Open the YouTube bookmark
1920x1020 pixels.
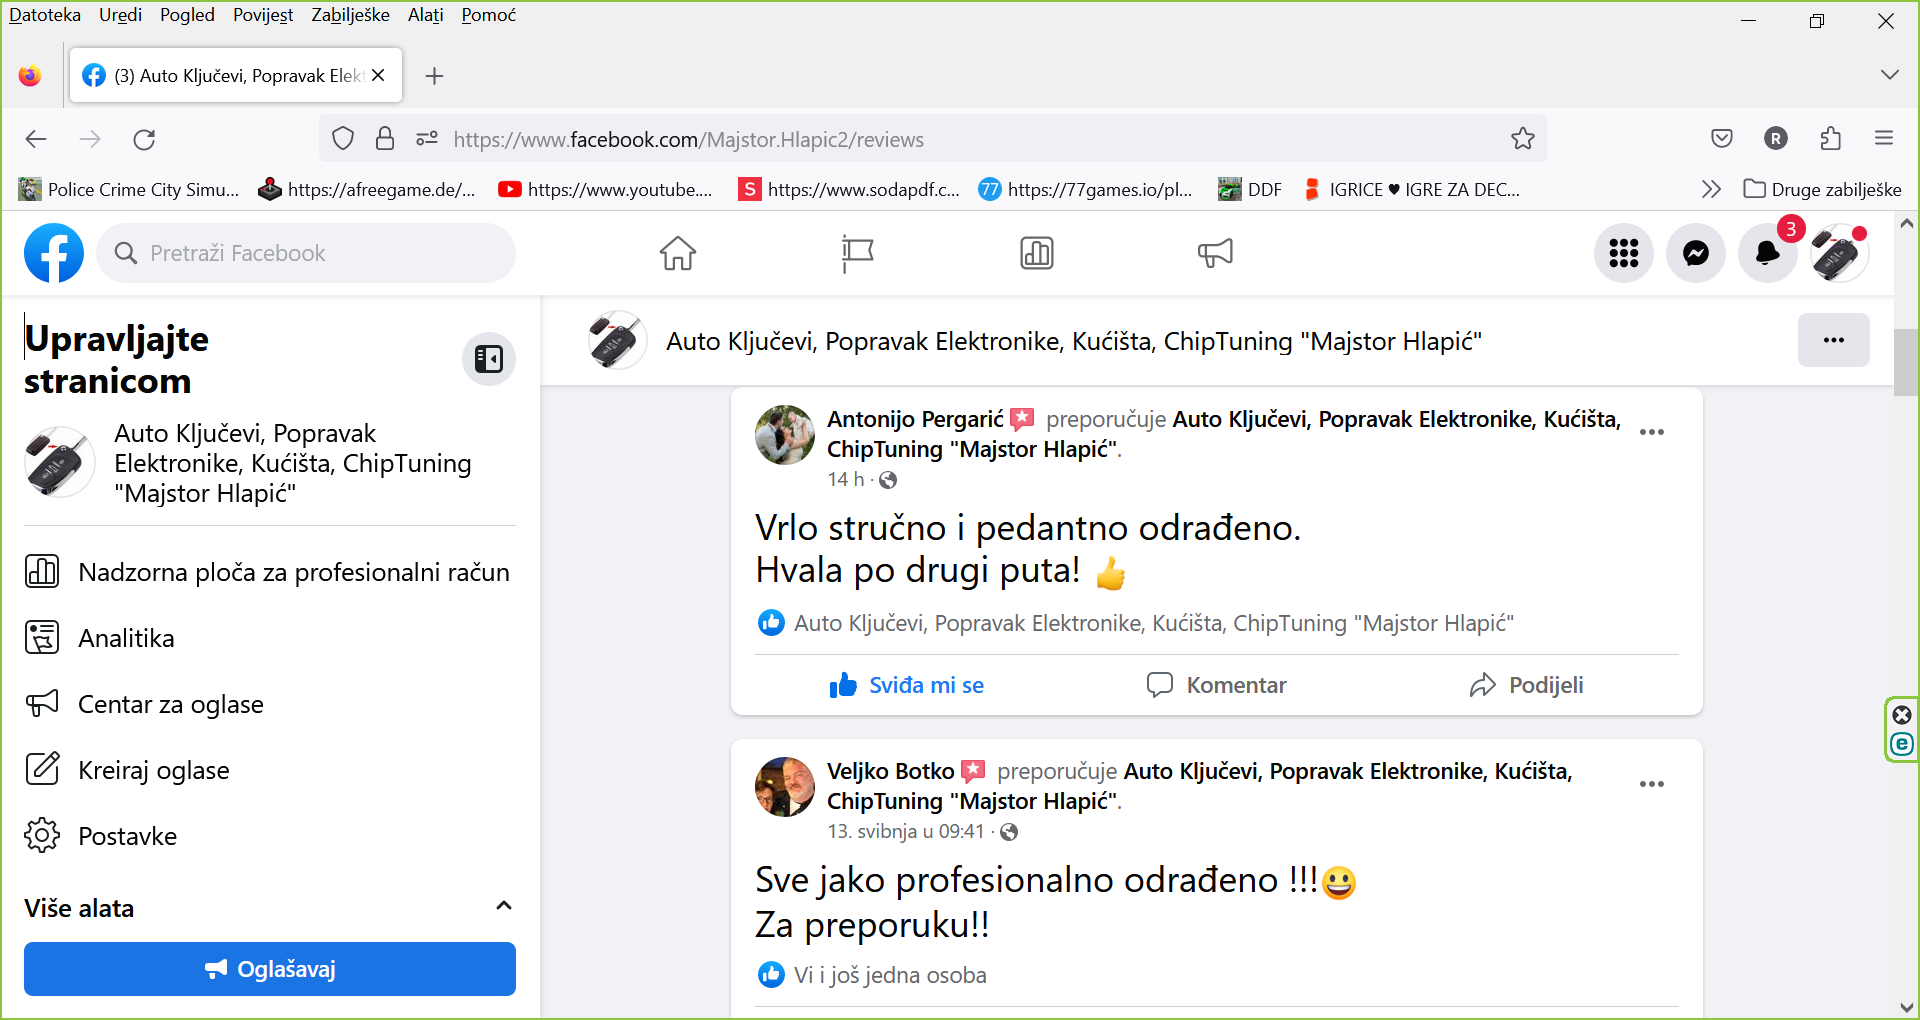(606, 189)
